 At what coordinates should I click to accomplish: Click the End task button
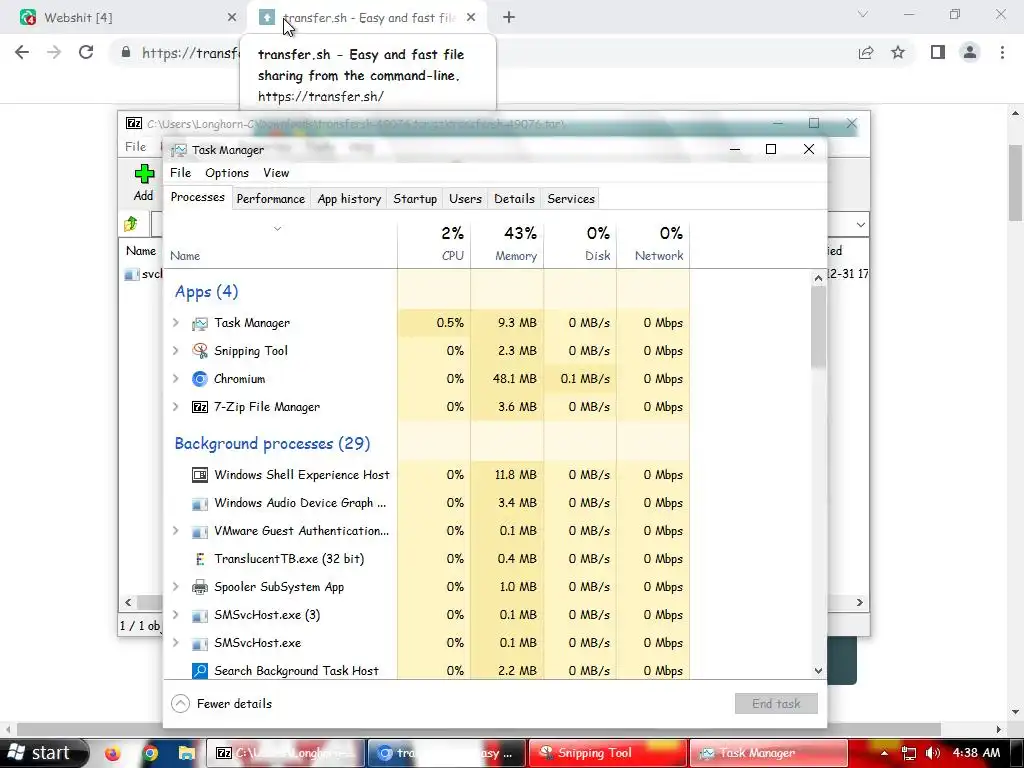click(776, 703)
